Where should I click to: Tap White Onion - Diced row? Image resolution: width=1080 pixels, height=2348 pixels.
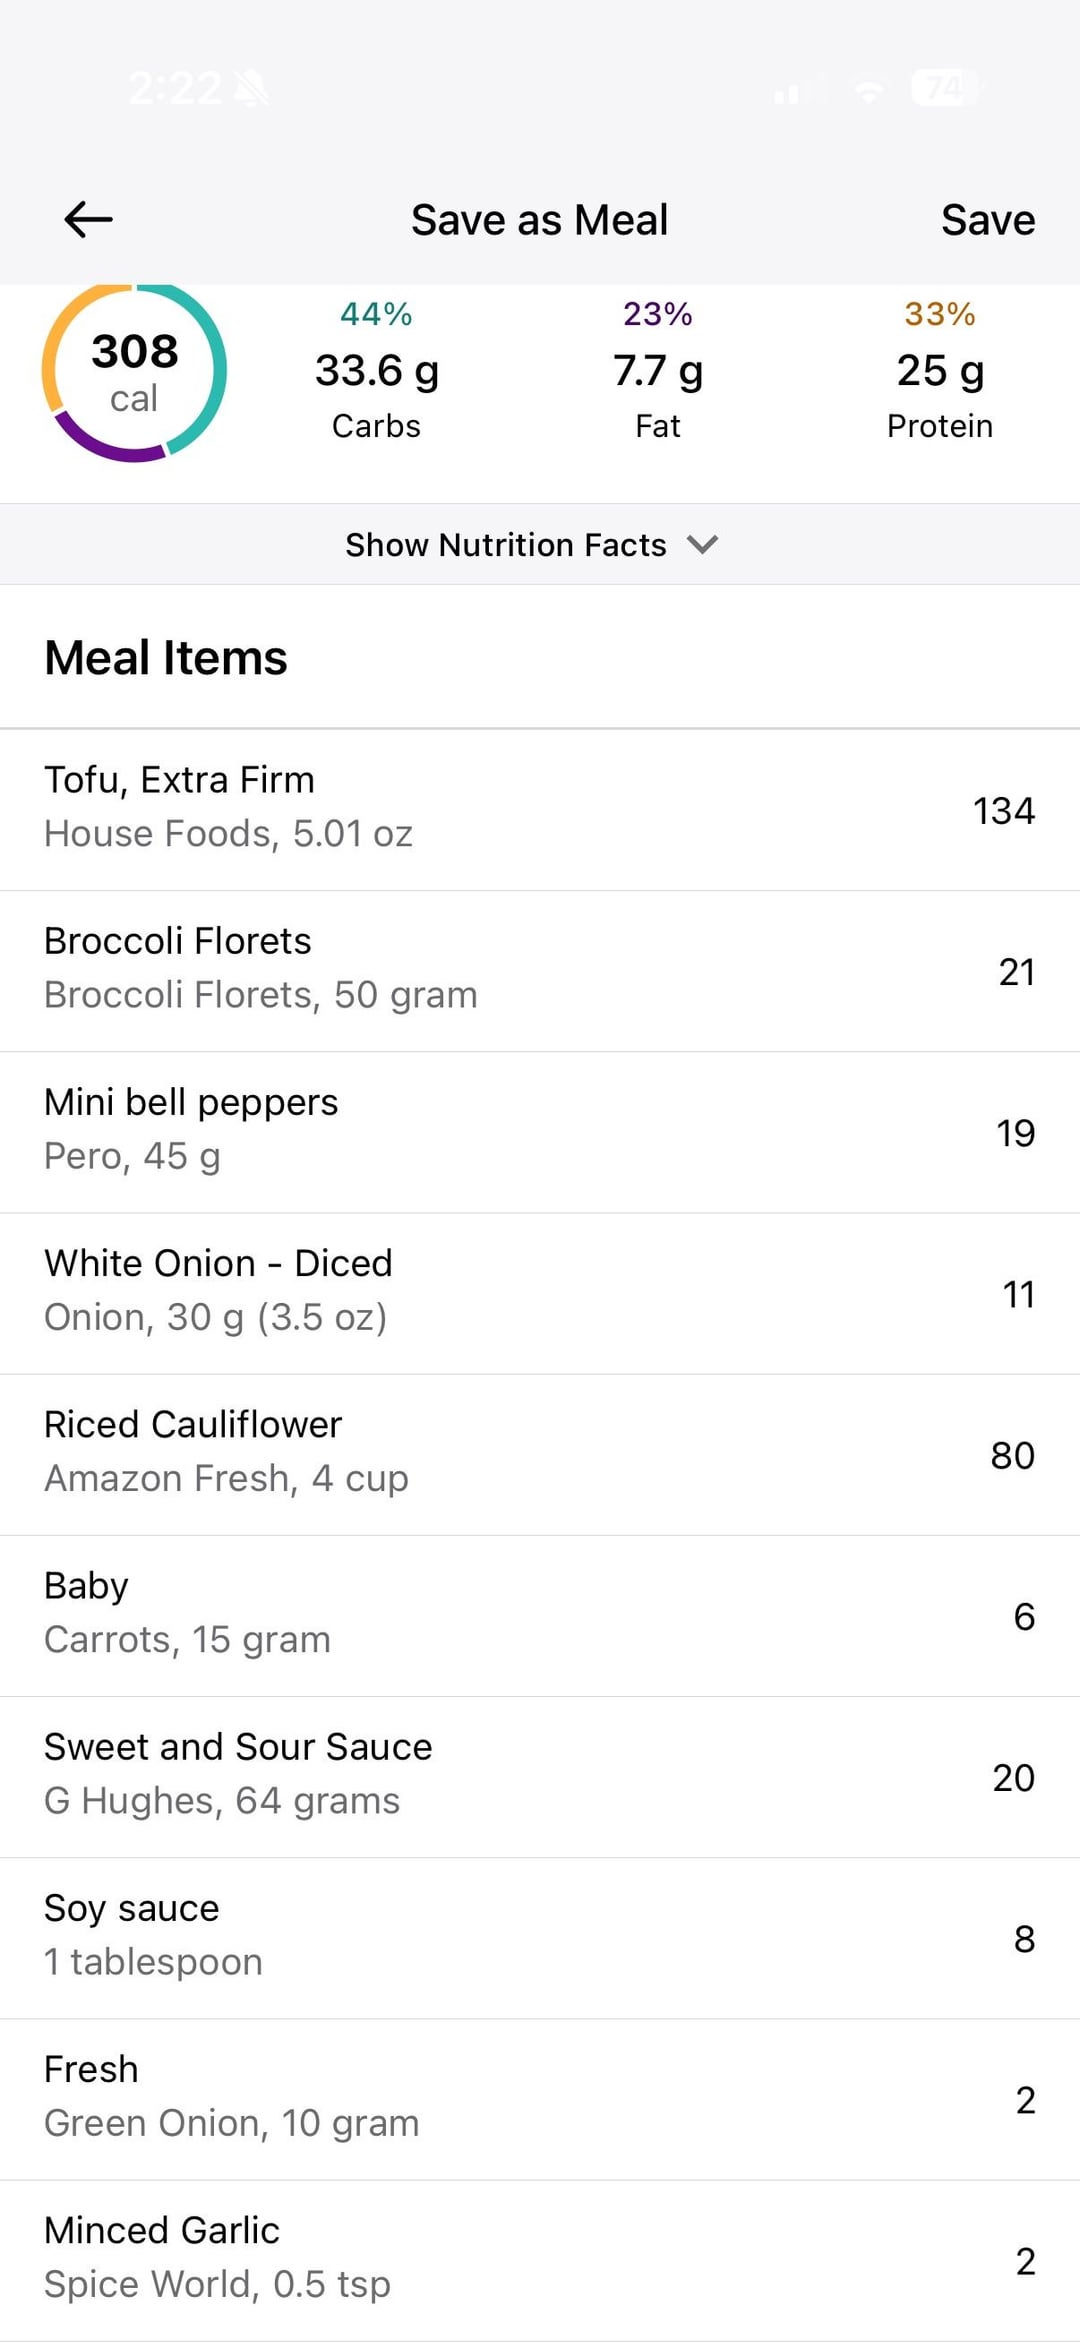[x=540, y=1293]
